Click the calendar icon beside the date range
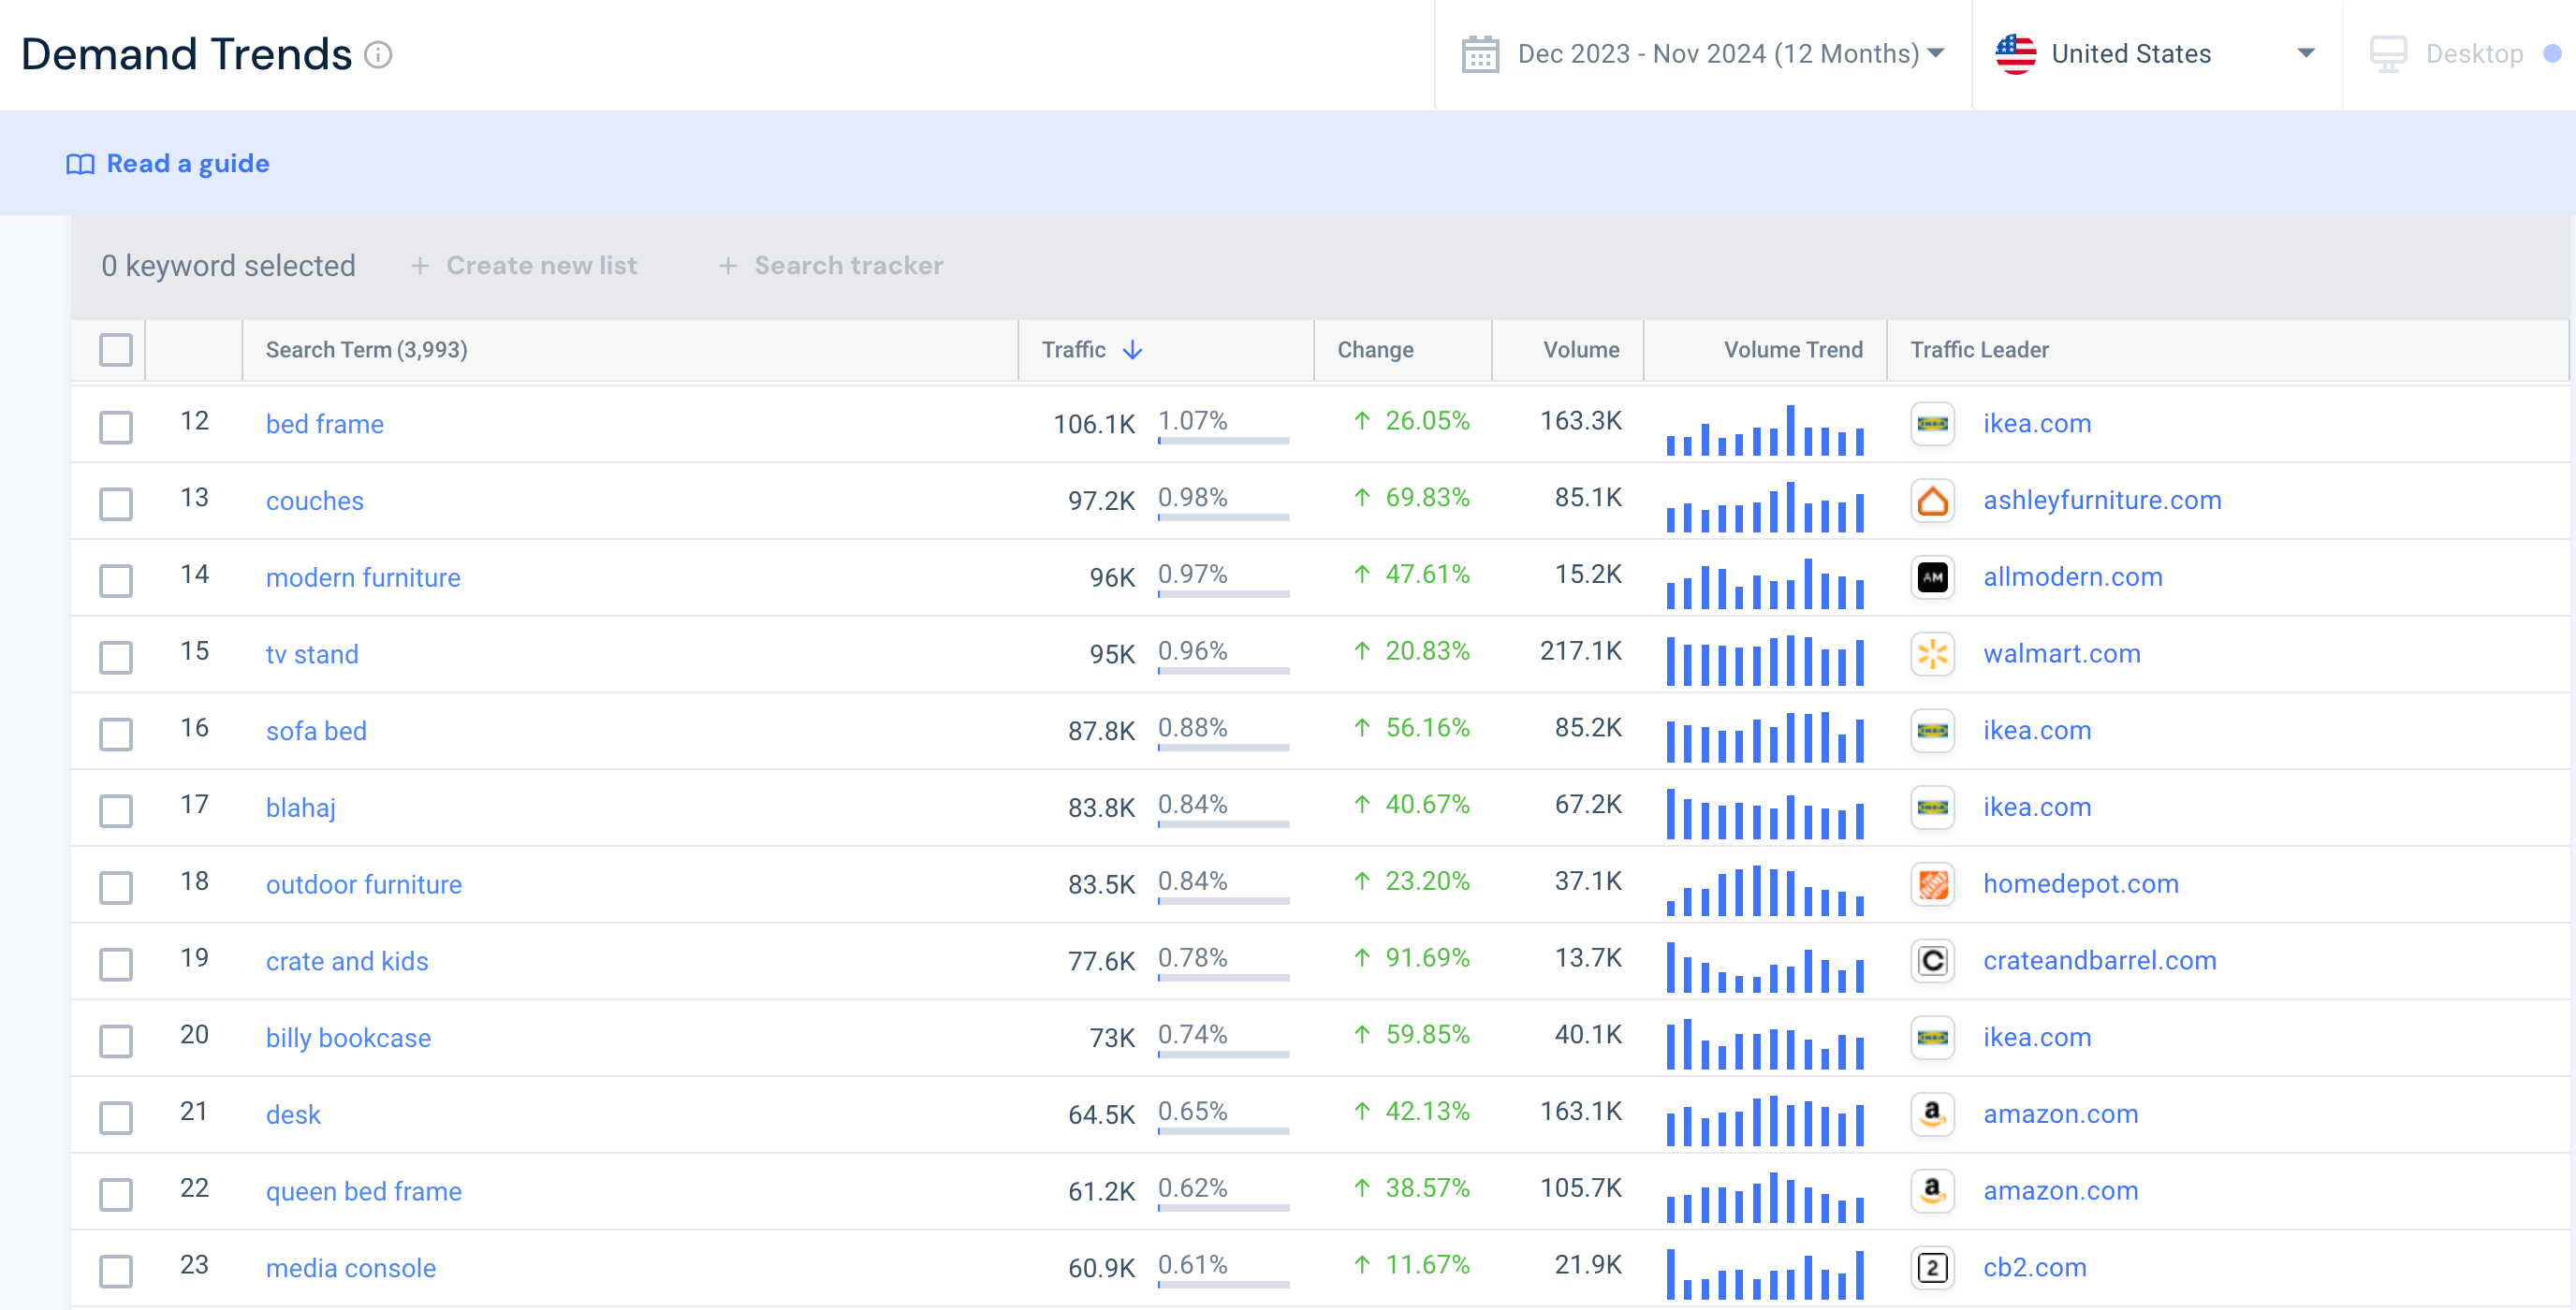The width and height of the screenshot is (2576, 1310). 1482,53
